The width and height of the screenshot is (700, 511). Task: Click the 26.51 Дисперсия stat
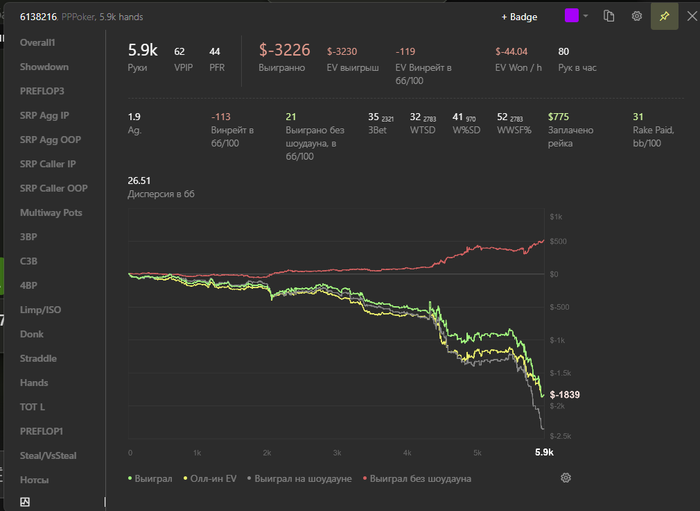139,181
